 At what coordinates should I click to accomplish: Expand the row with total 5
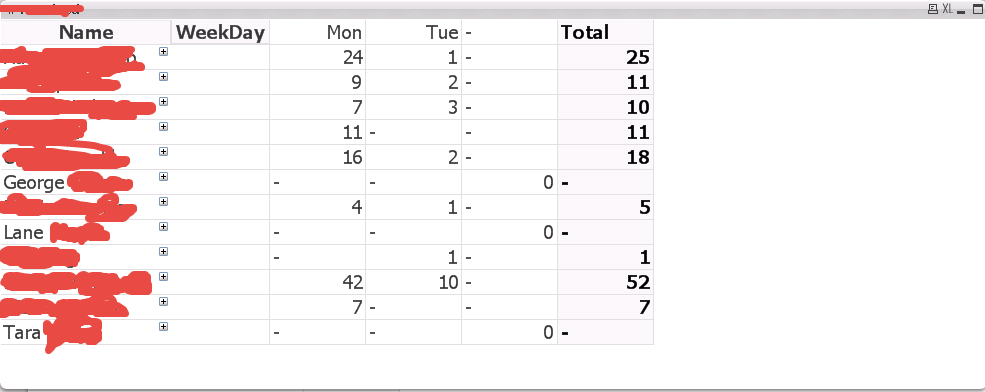coord(163,202)
